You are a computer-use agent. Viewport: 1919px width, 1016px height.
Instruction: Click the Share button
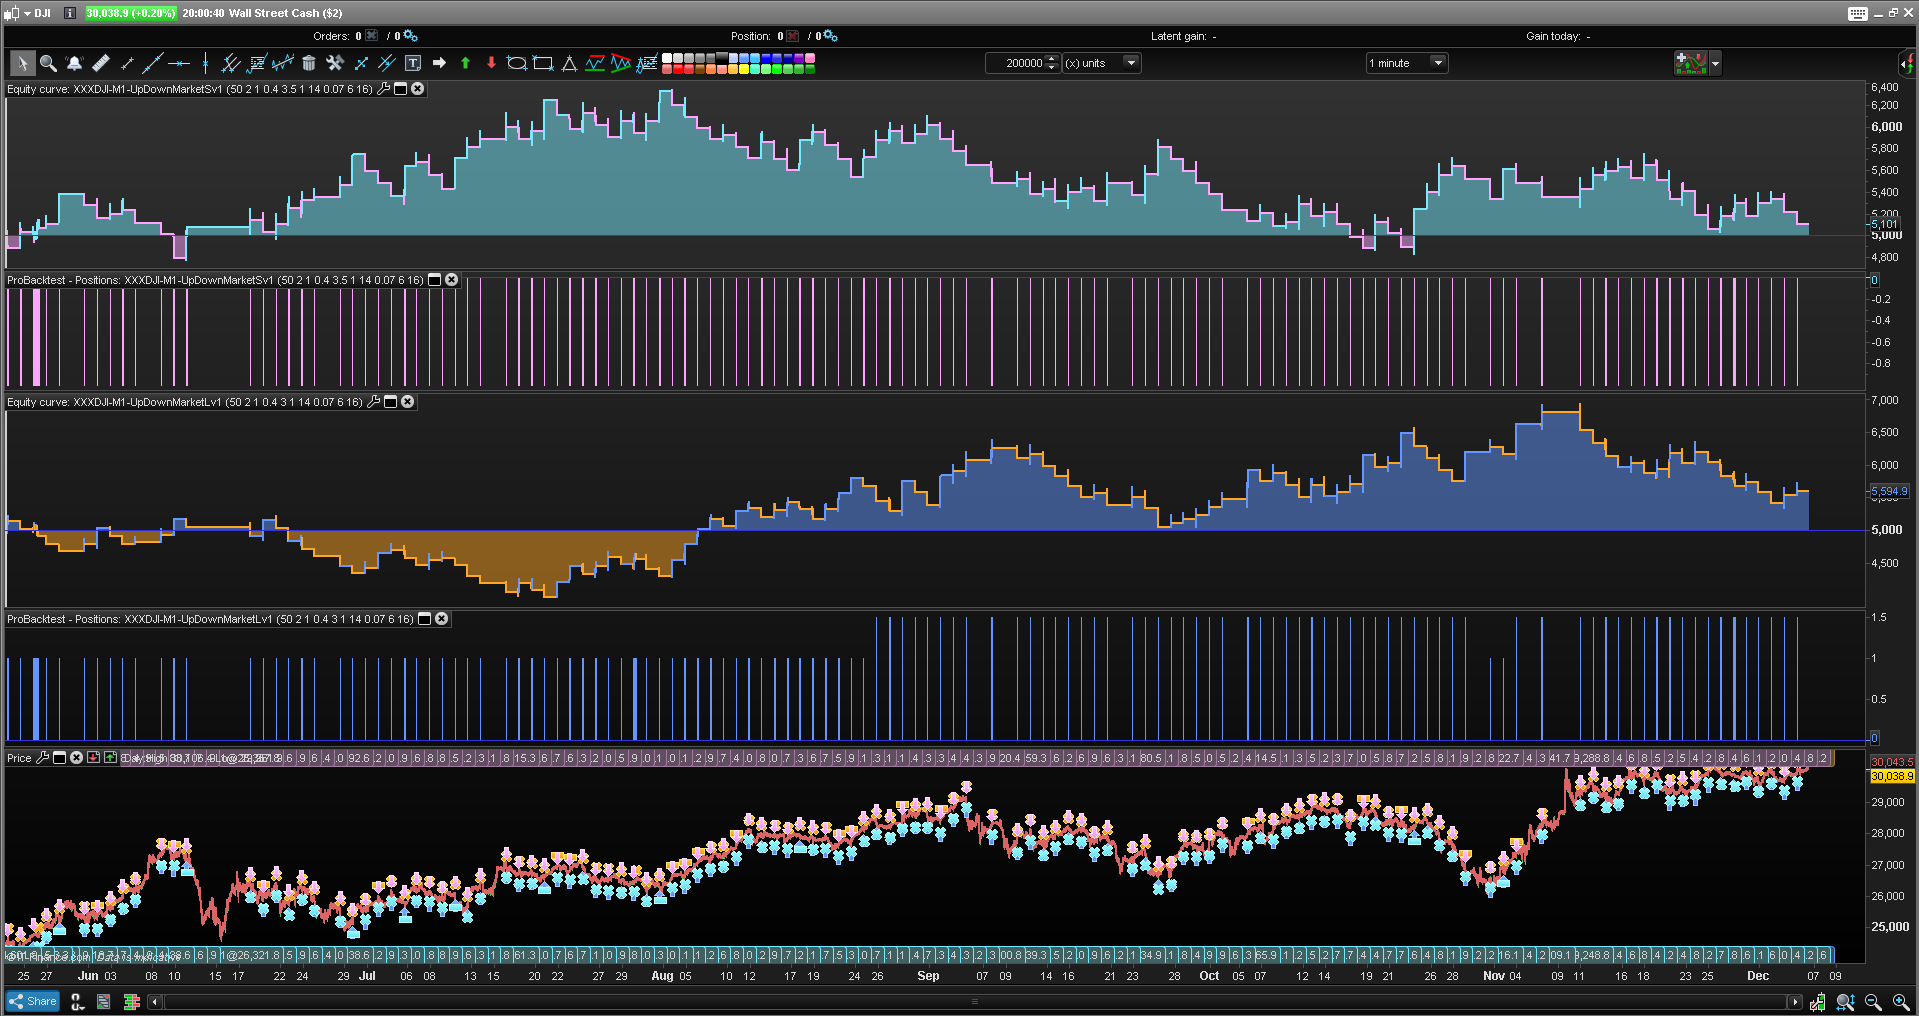point(33,1001)
